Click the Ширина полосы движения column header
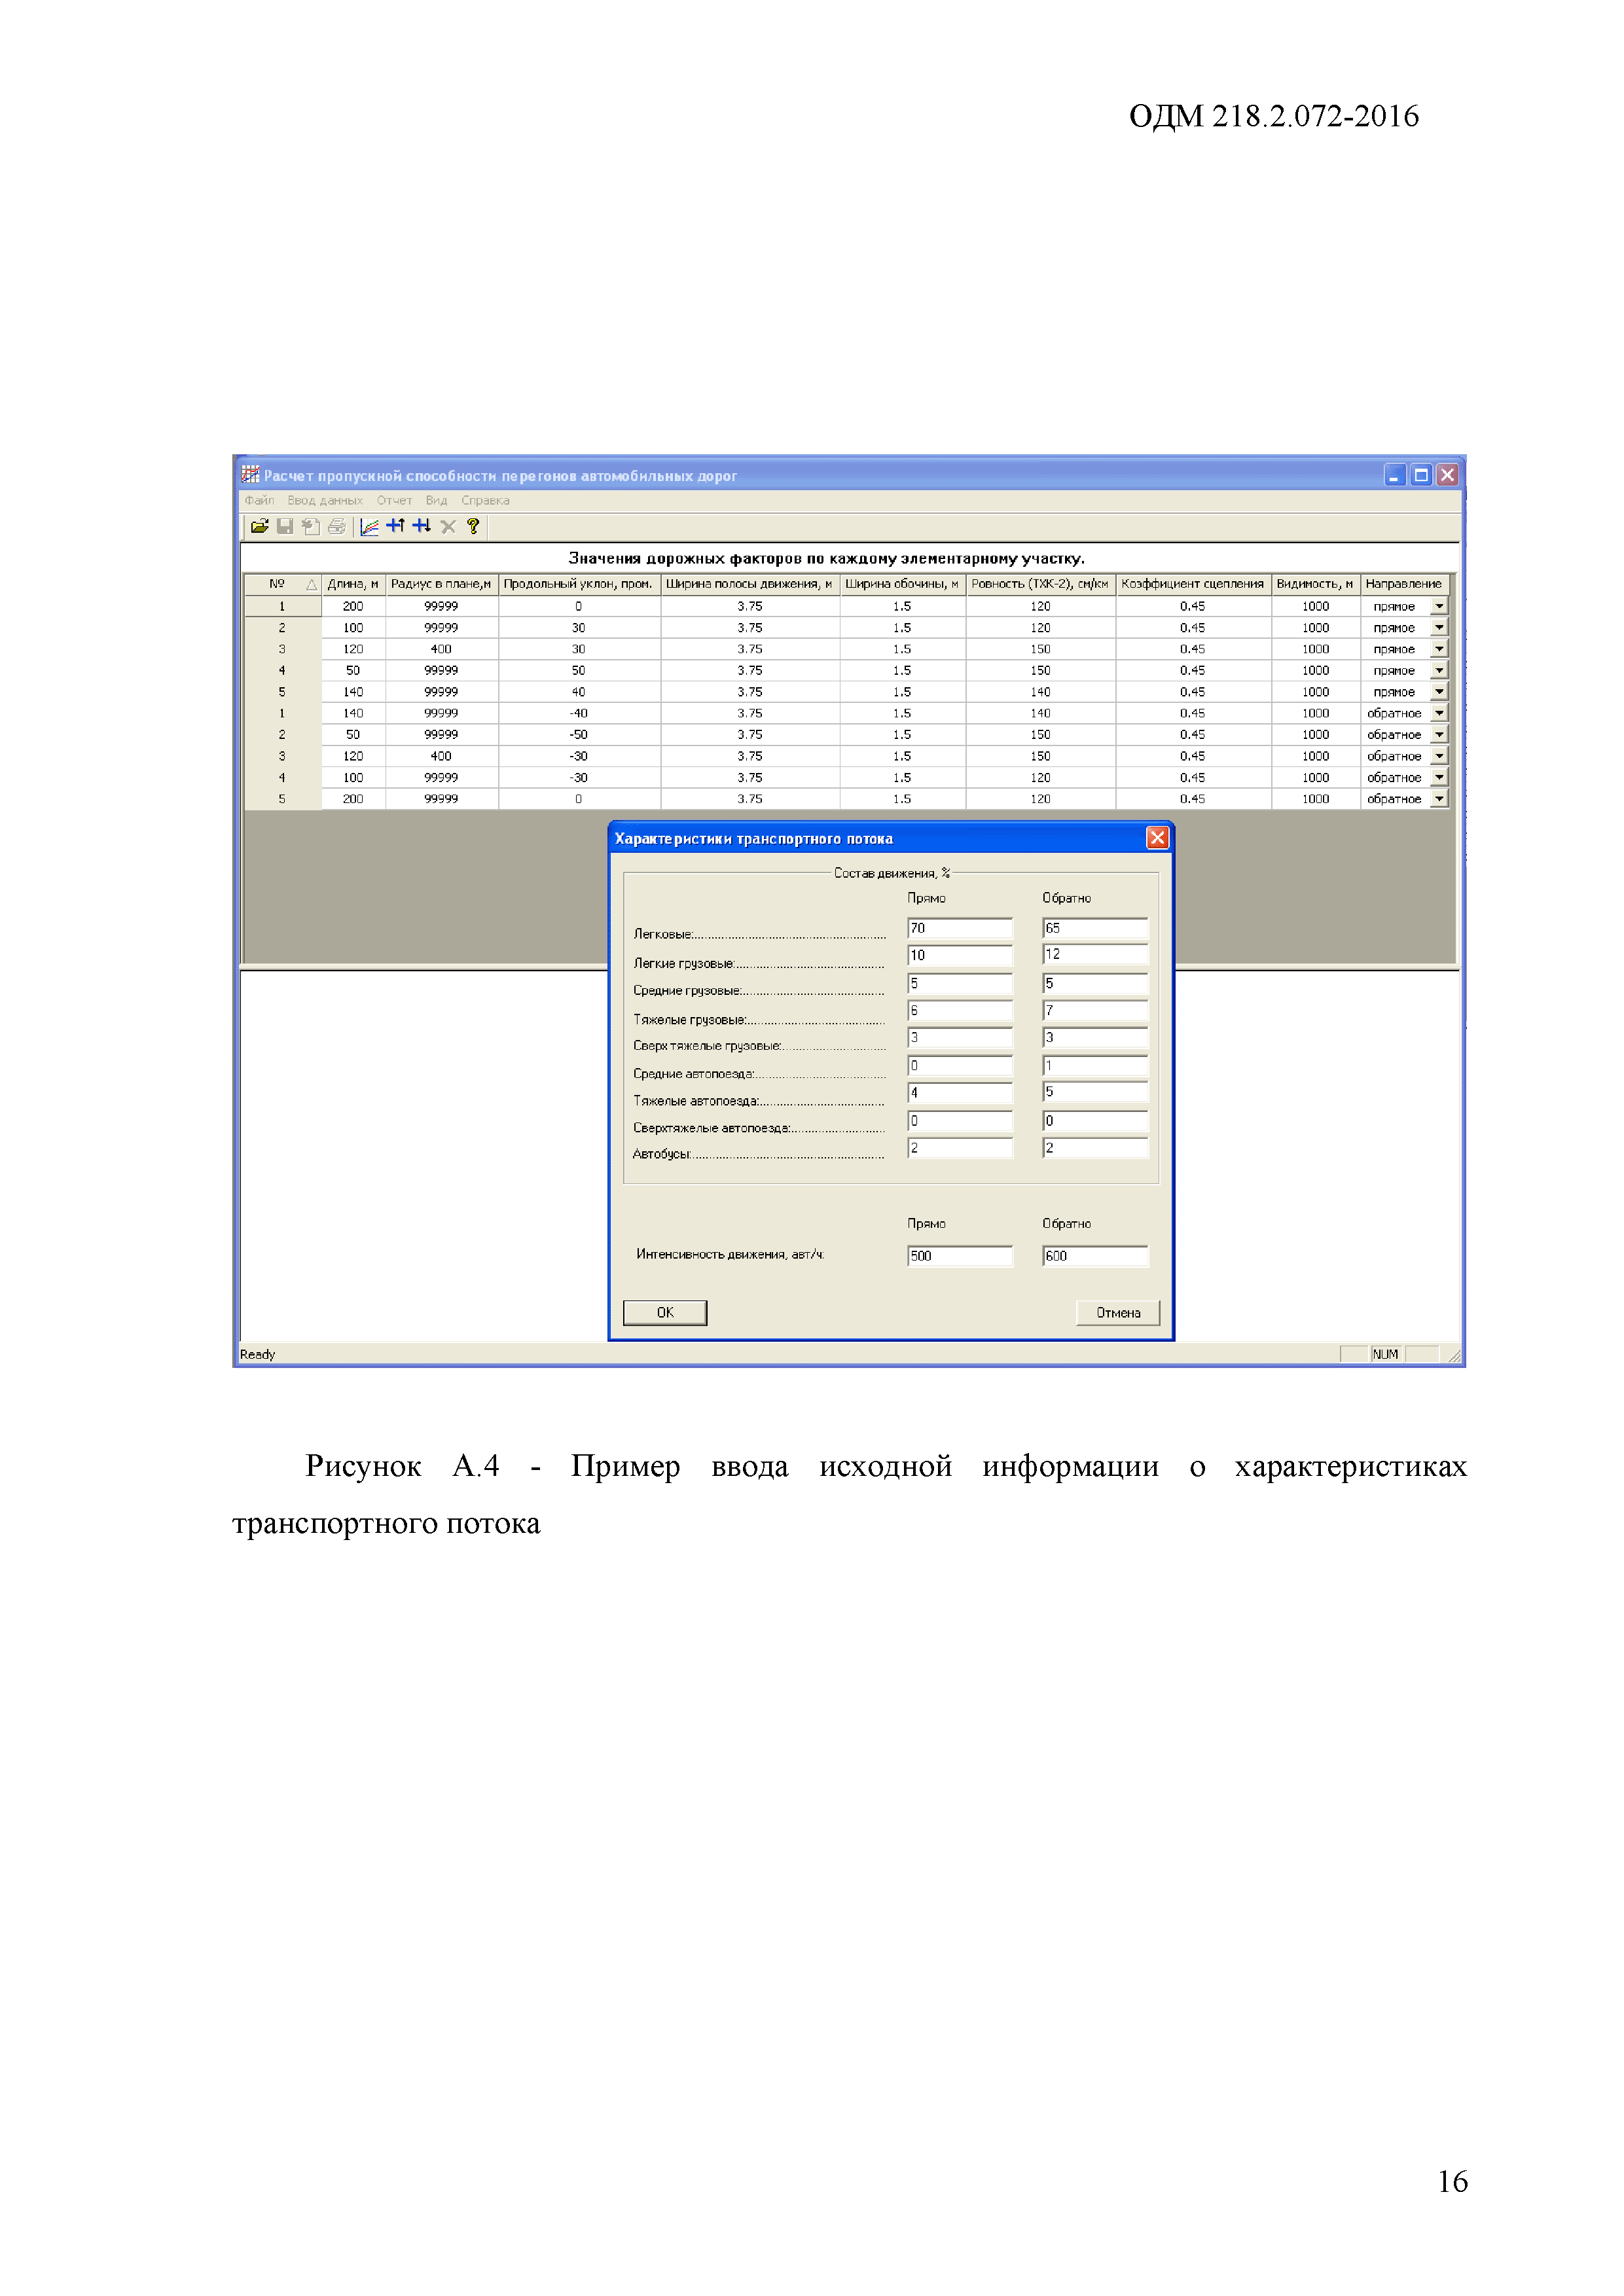The image size is (1624, 2296). tap(749, 584)
